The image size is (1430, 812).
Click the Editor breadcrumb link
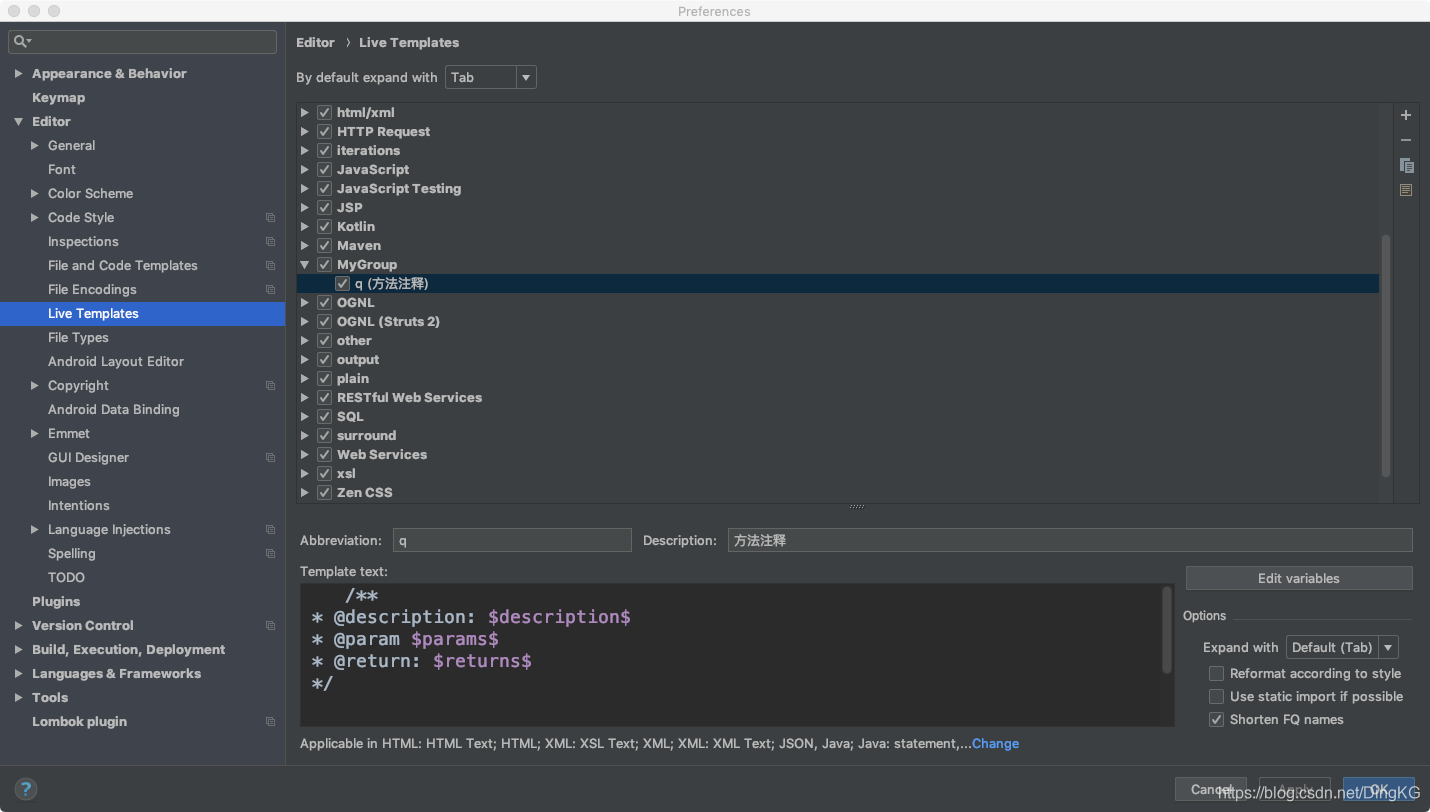point(315,43)
